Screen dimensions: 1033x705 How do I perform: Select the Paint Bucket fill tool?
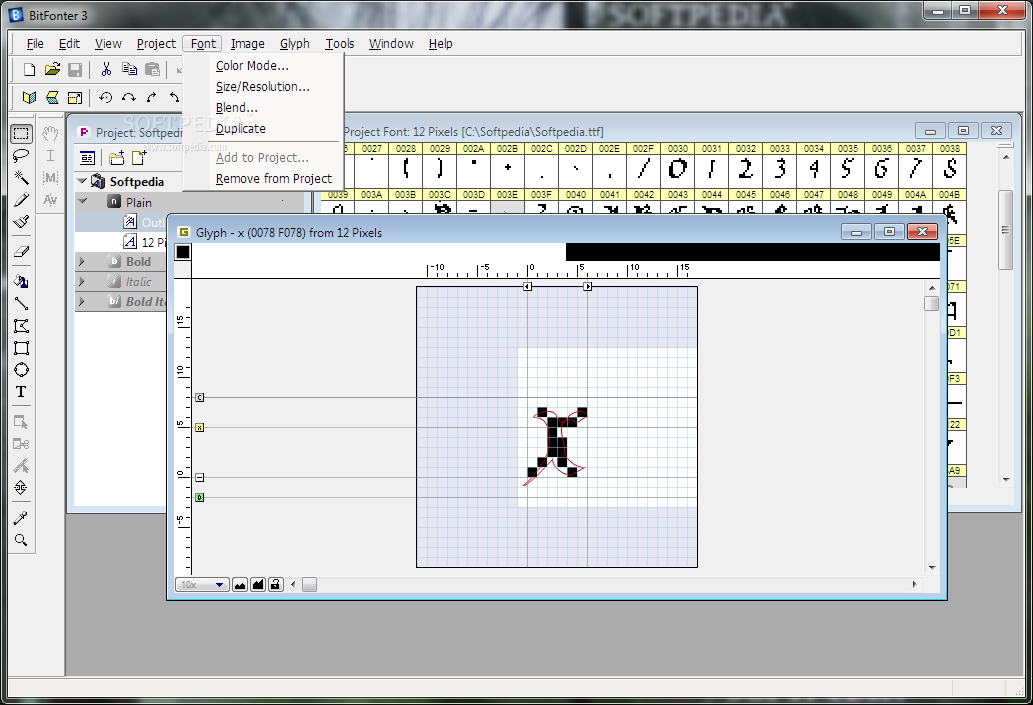pyautogui.click(x=21, y=281)
